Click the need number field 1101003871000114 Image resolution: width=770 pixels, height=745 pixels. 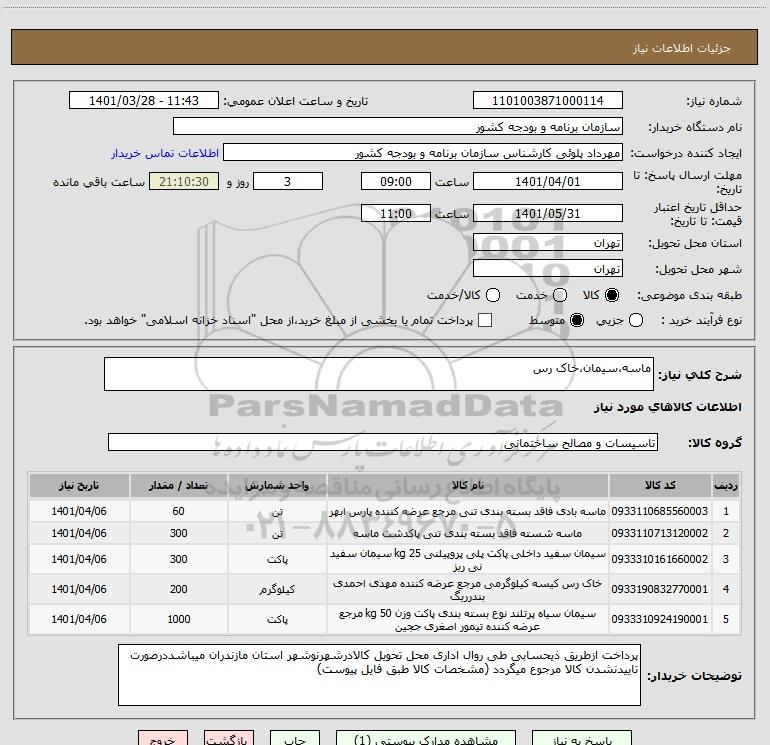point(548,101)
